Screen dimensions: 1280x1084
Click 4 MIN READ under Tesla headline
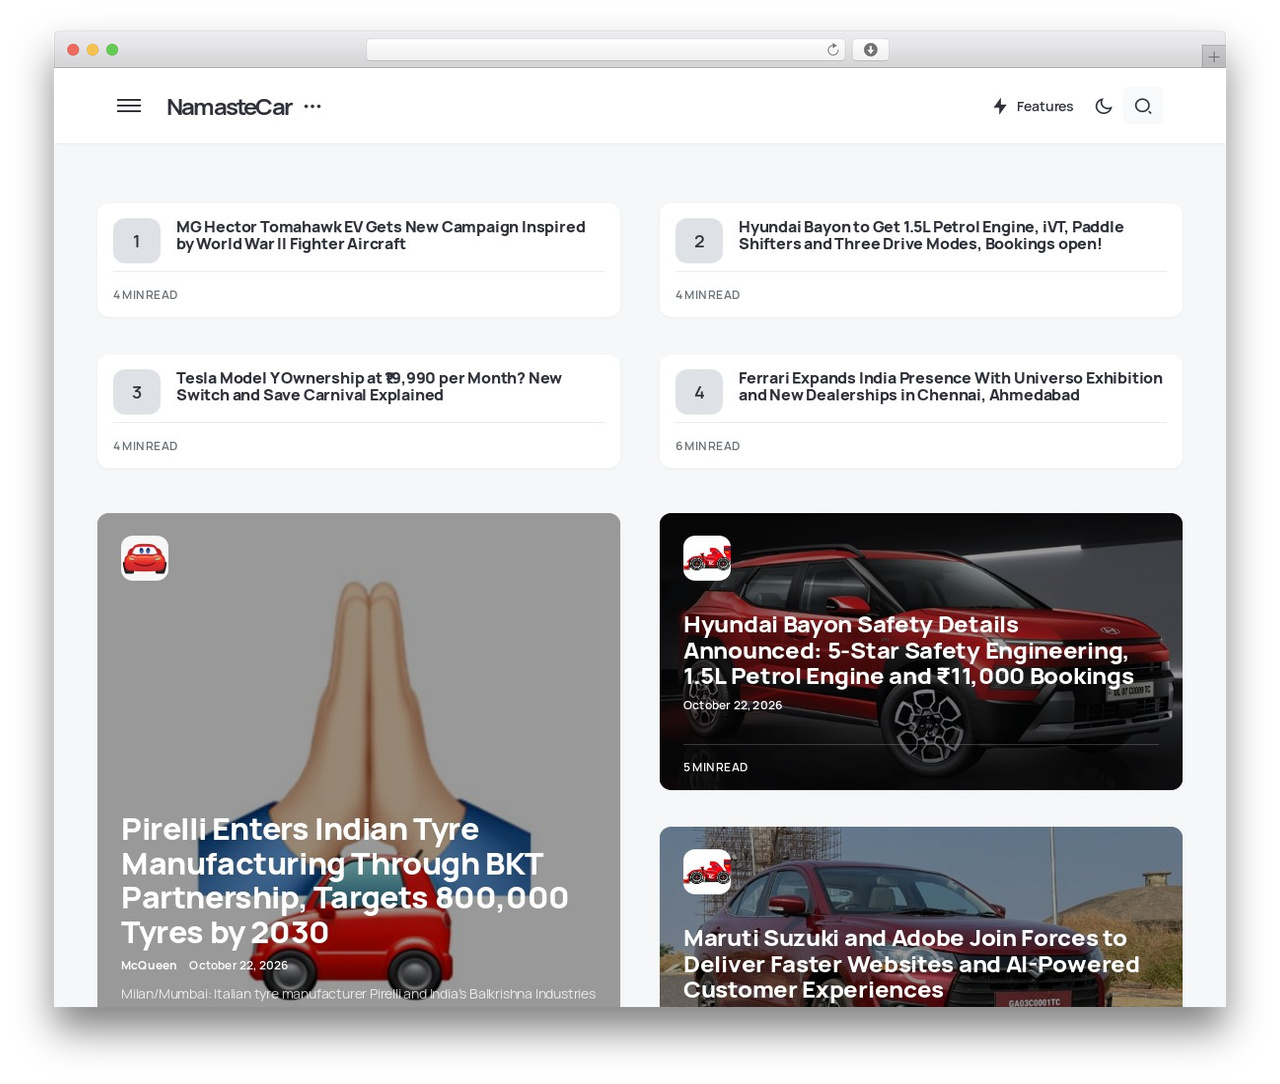pos(145,446)
